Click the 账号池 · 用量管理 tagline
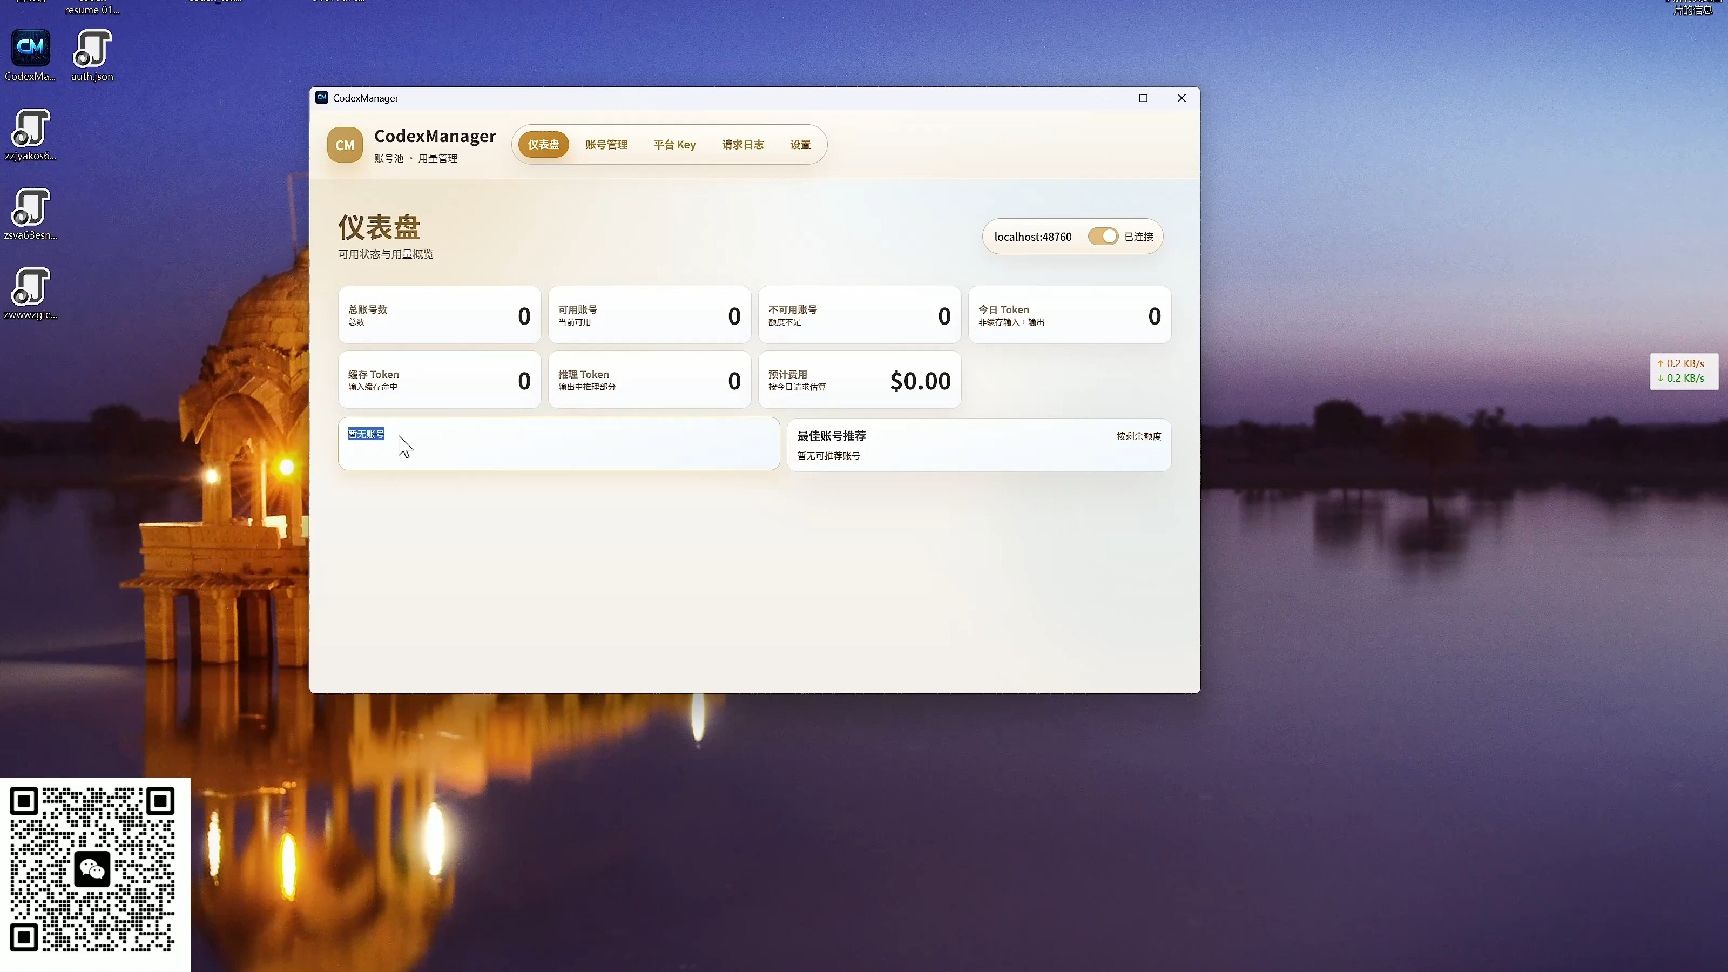This screenshot has width=1728, height=972. [x=416, y=158]
